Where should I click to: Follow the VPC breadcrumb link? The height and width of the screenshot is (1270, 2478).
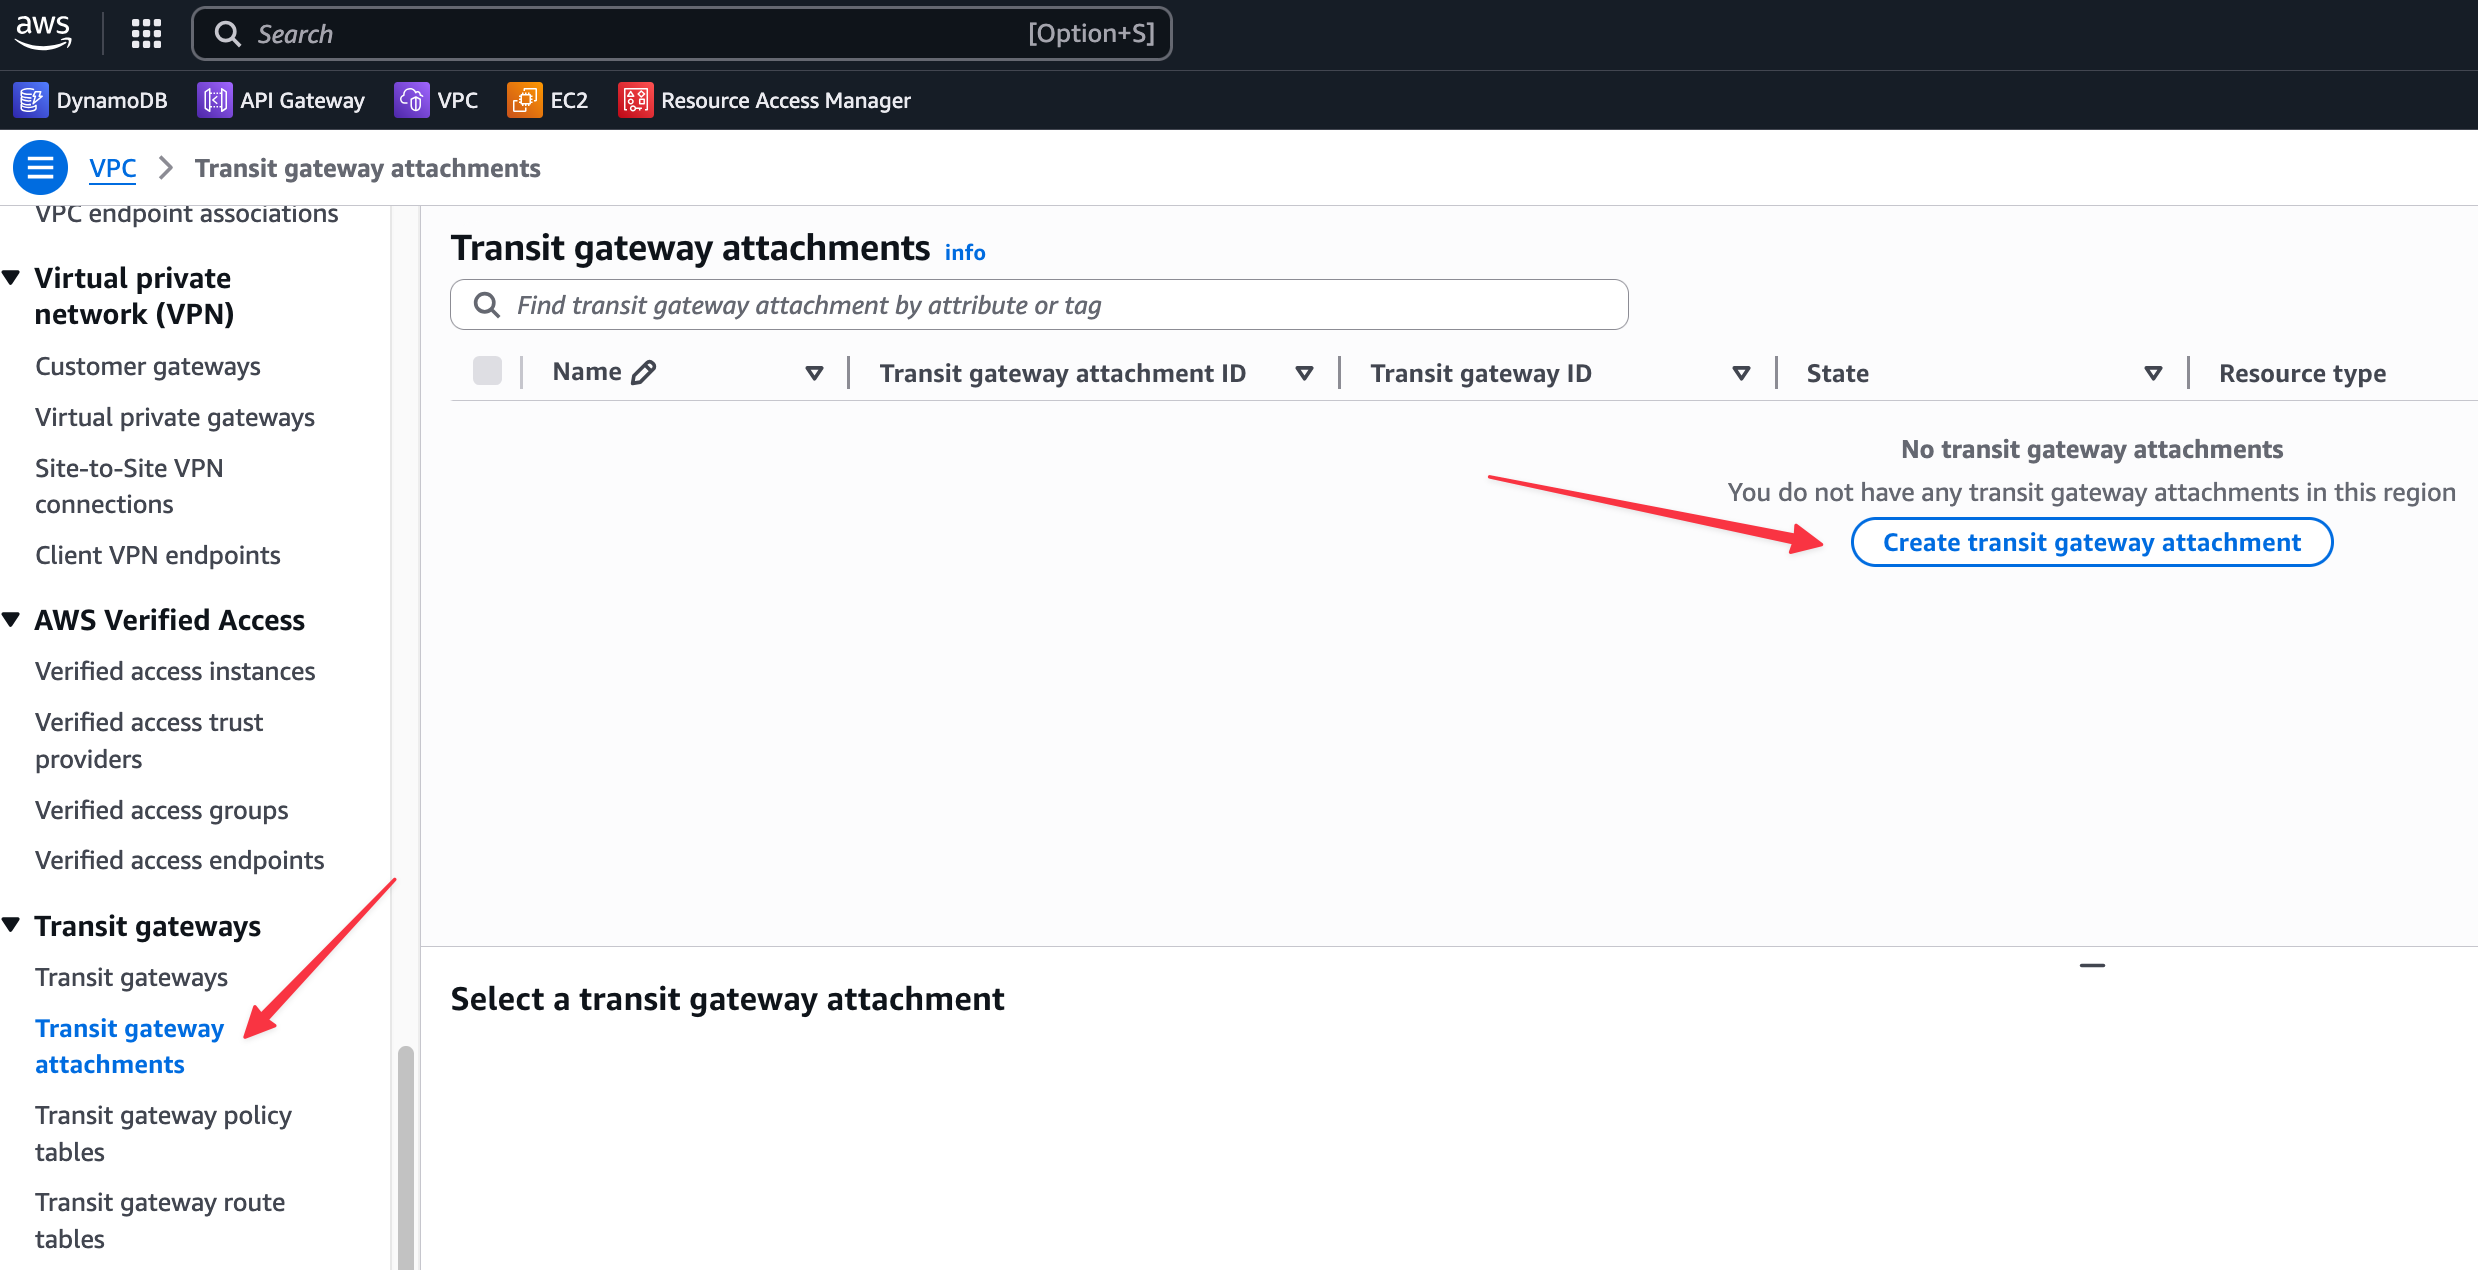click(x=112, y=167)
